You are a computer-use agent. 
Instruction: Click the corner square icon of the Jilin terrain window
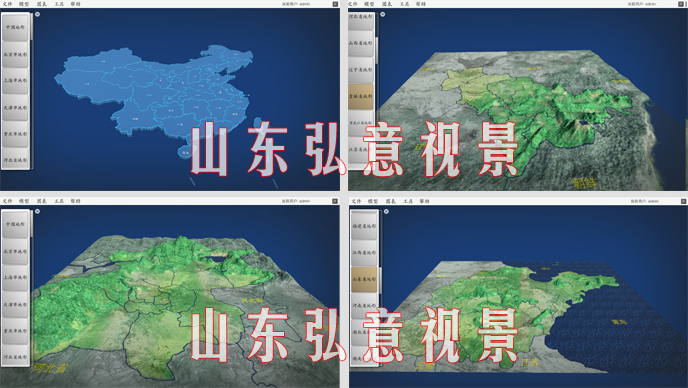tap(681, 4)
